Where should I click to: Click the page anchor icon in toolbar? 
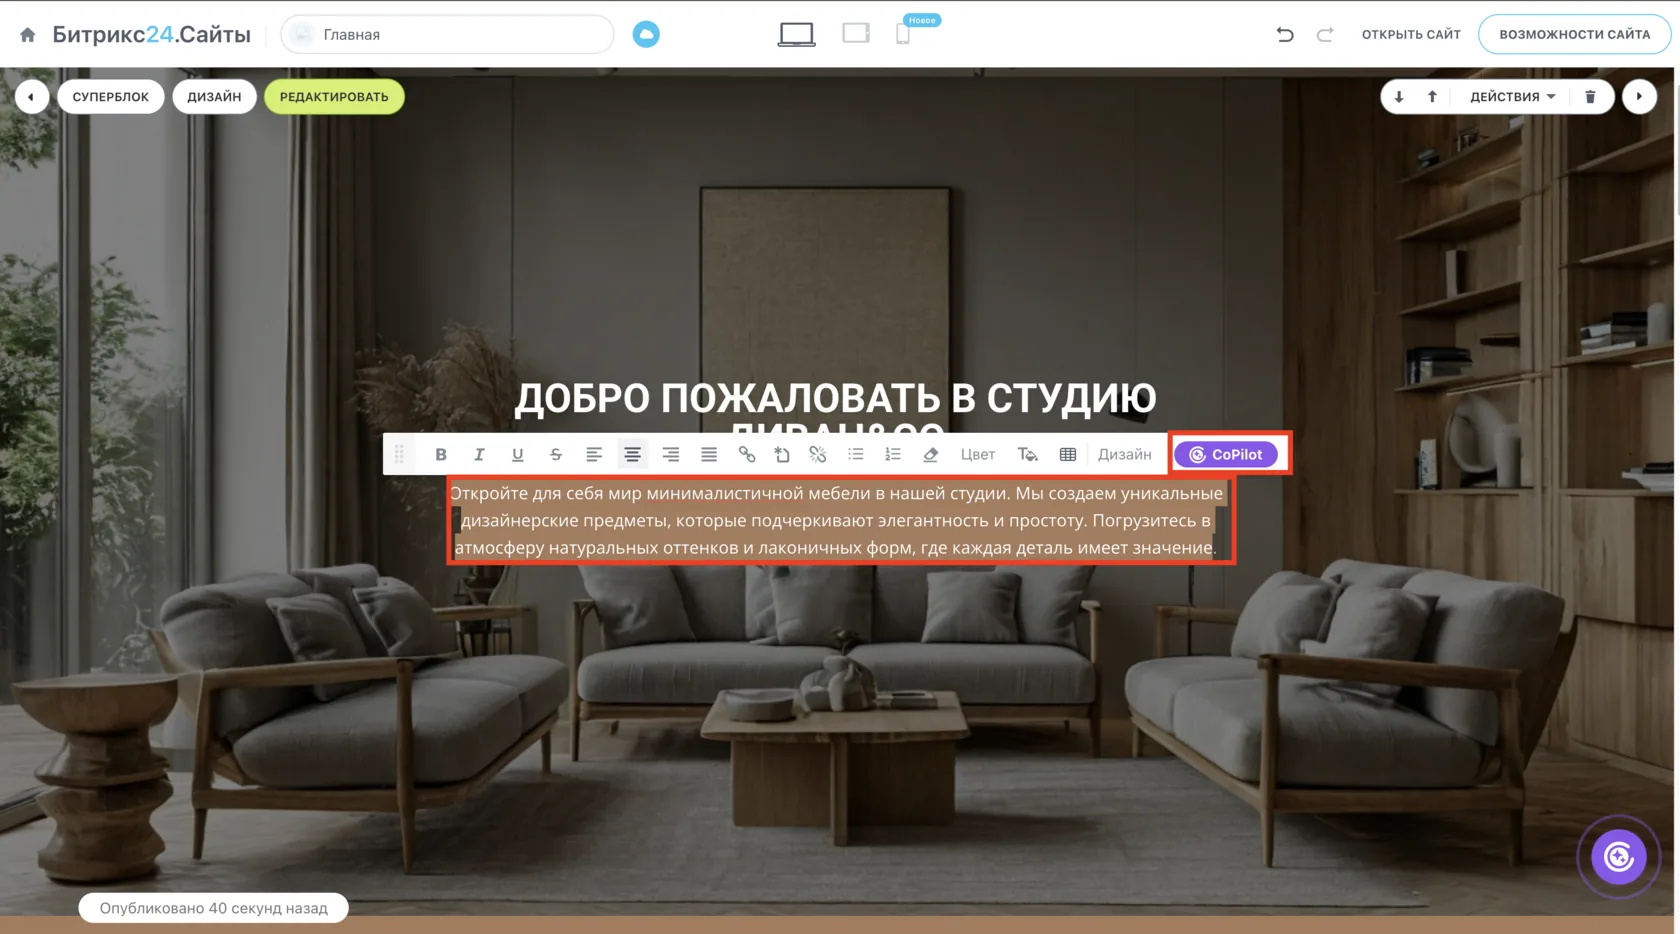(x=782, y=454)
